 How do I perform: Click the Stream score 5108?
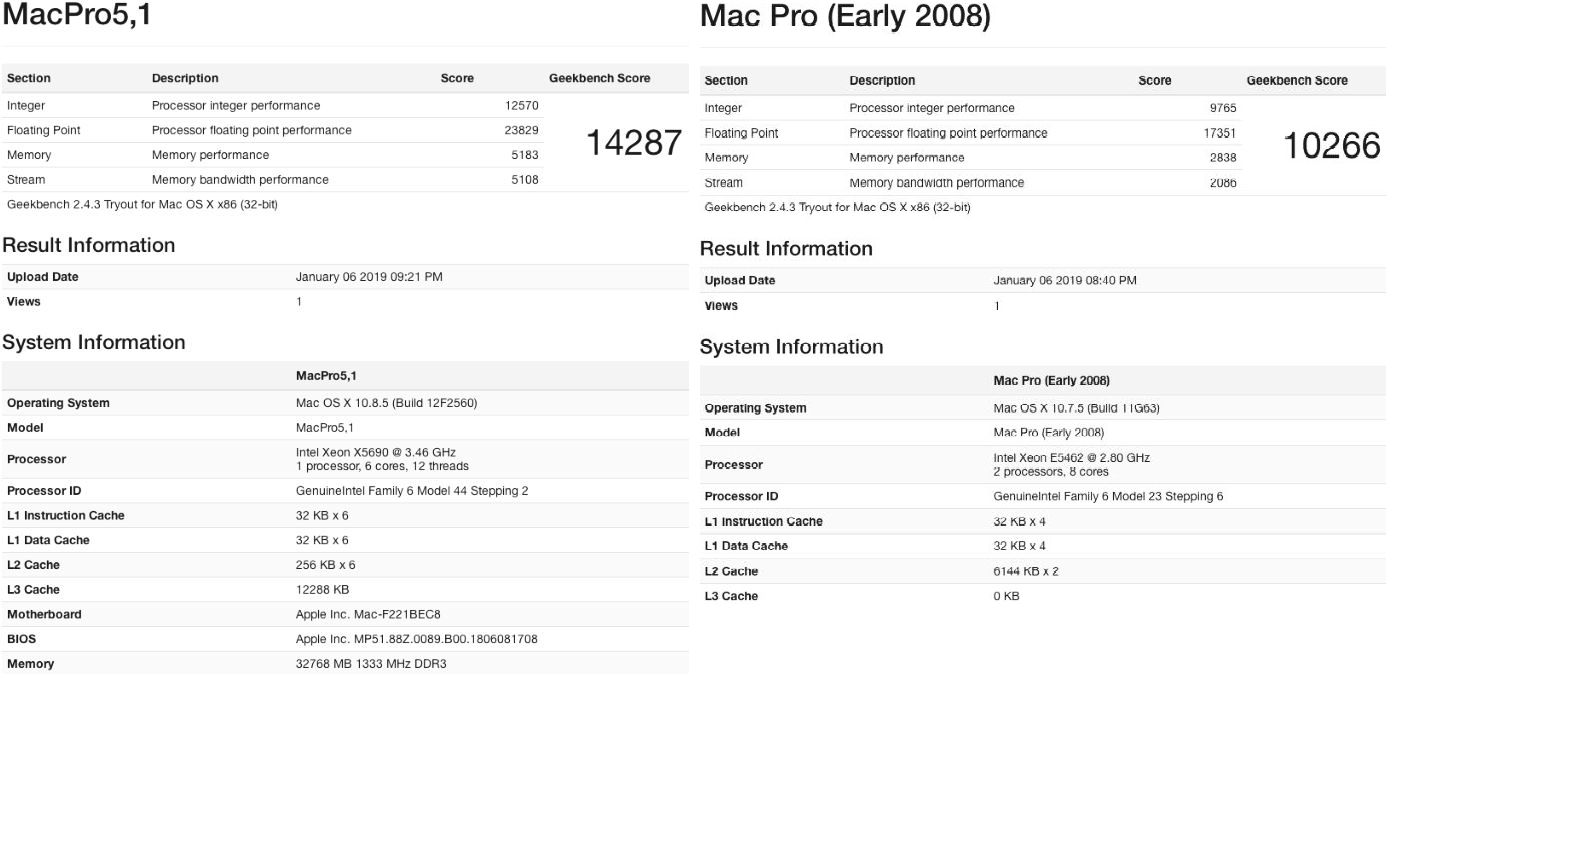524,180
